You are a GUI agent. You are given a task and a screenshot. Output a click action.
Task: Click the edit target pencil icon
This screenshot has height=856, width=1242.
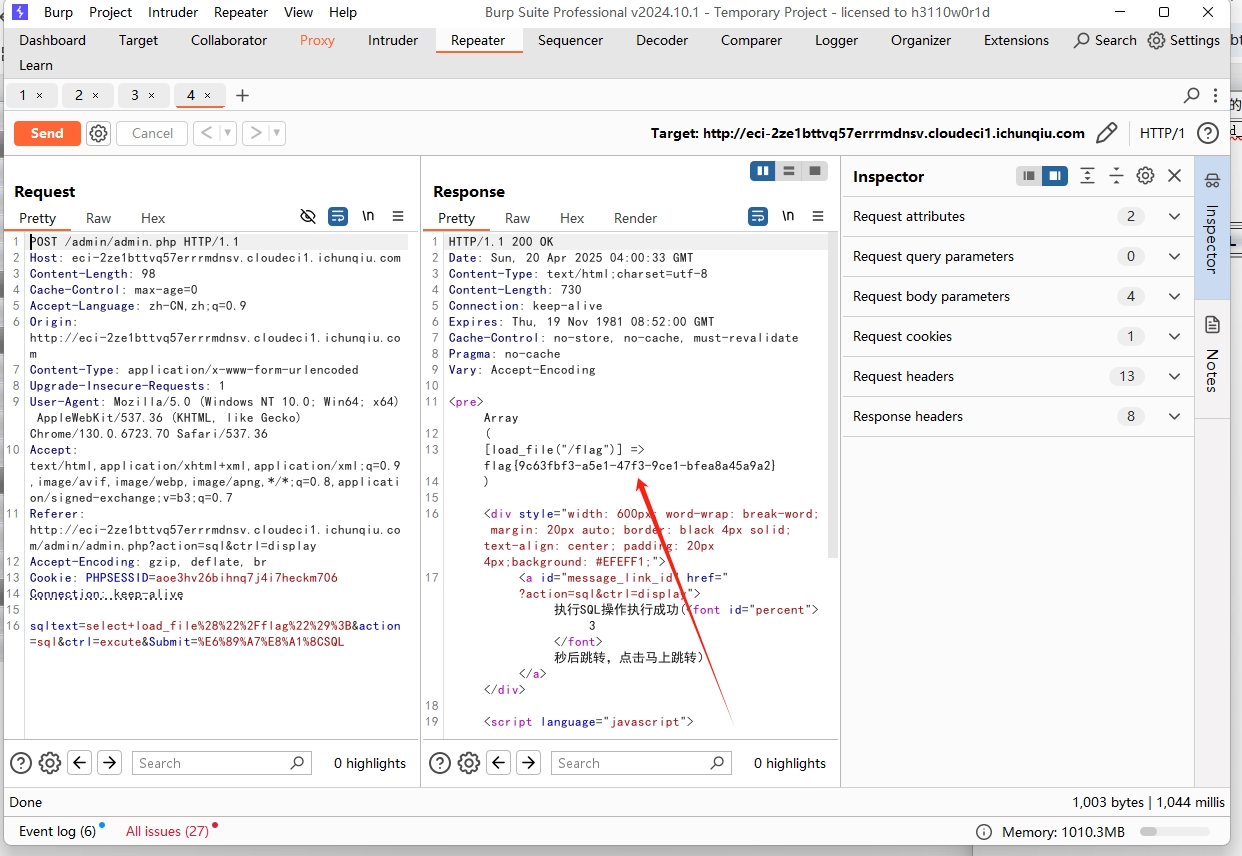[1106, 133]
